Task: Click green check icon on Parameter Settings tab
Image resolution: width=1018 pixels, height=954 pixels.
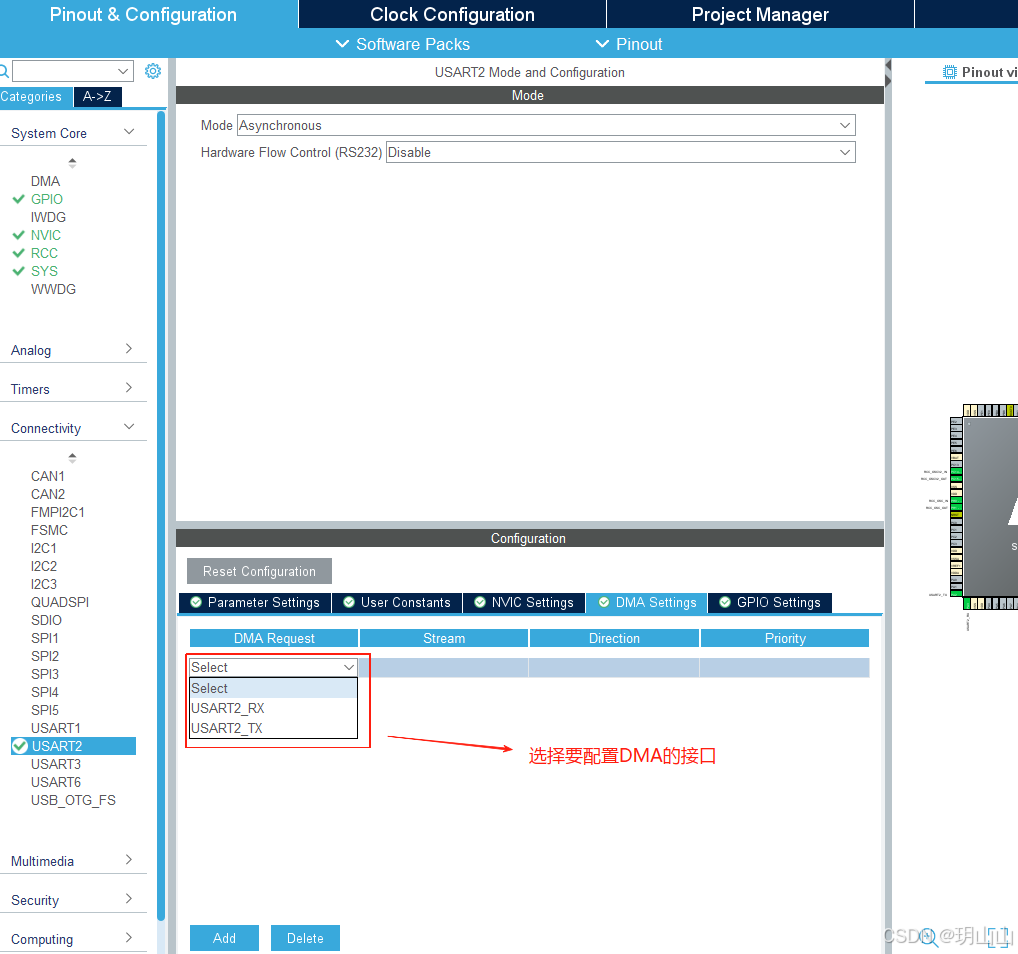Action: pyautogui.click(x=196, y=602)
